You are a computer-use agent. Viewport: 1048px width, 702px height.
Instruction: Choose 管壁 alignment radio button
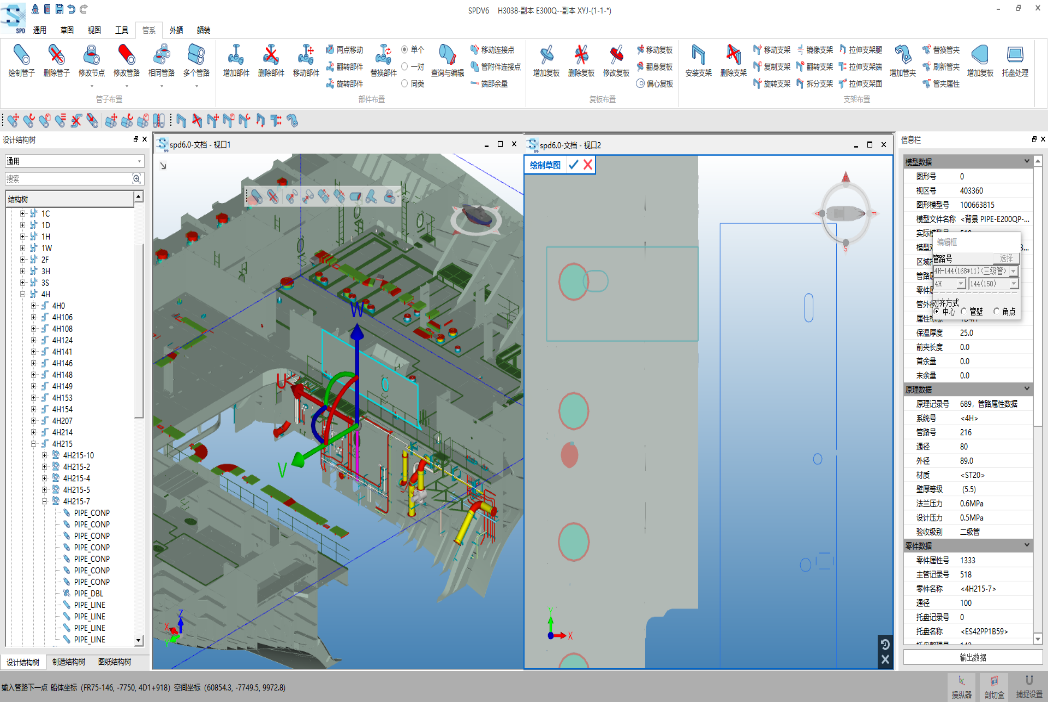pos(964,312)
